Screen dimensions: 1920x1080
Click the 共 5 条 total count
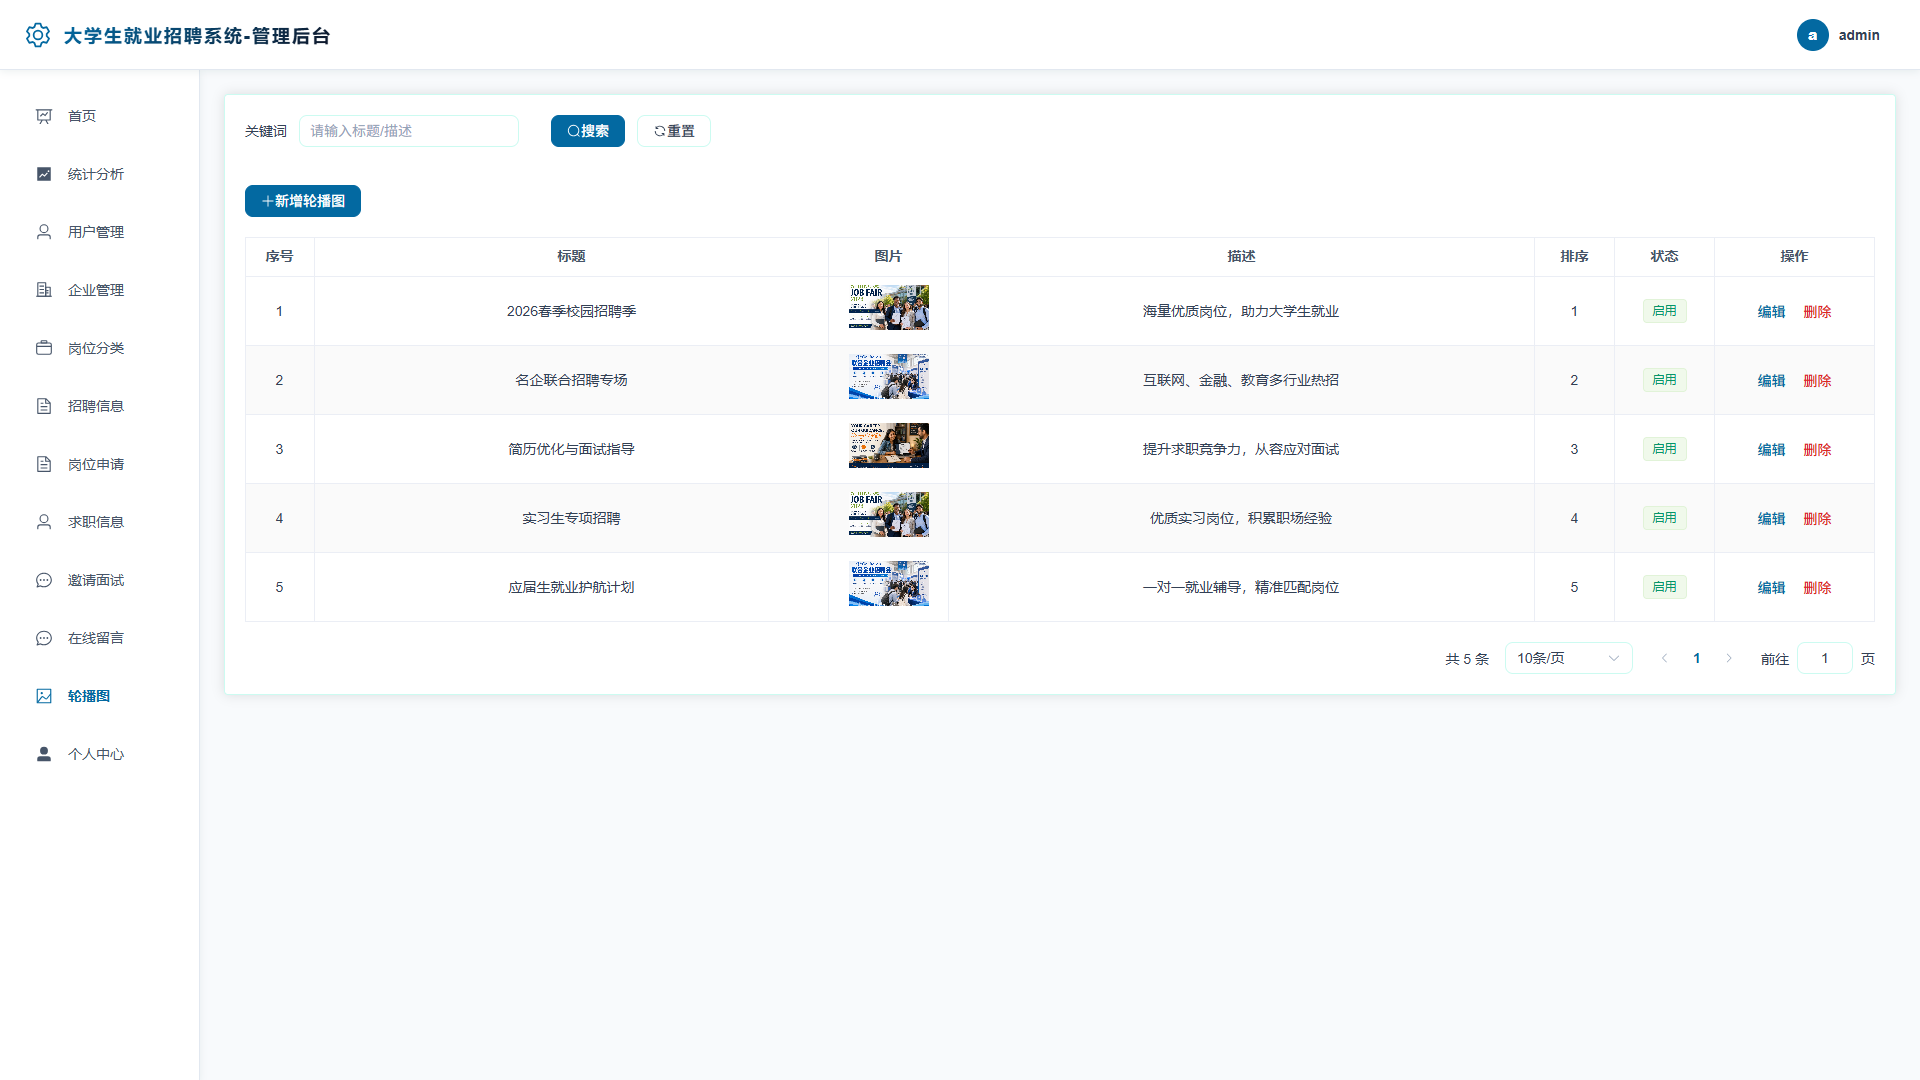point(1467,659)
